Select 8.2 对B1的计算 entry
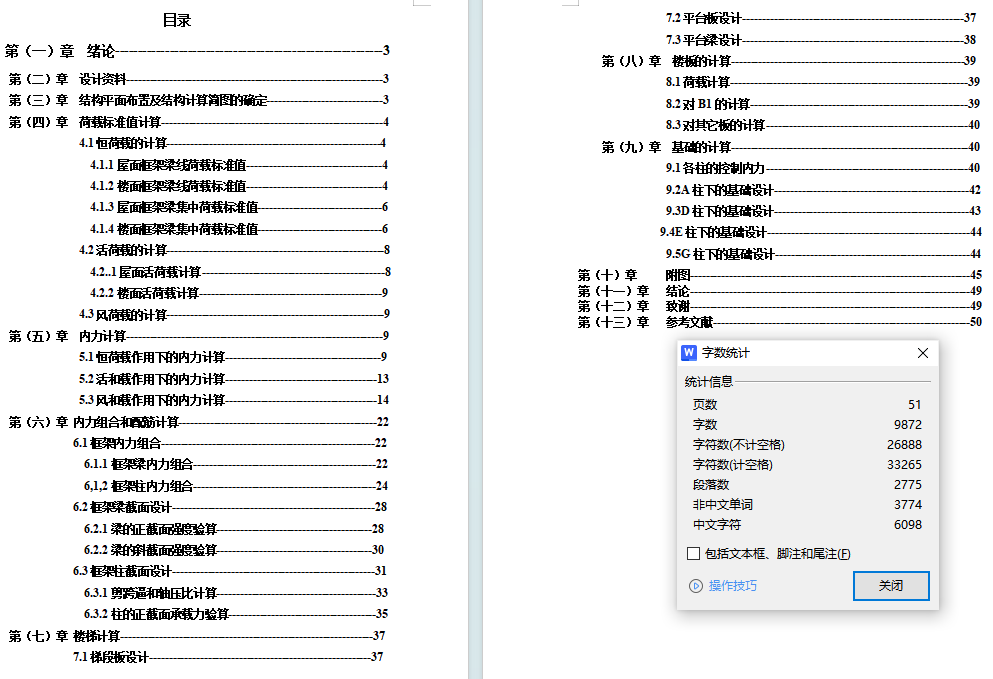Screen dimensions: 993x679 click(x=708, y=104)
